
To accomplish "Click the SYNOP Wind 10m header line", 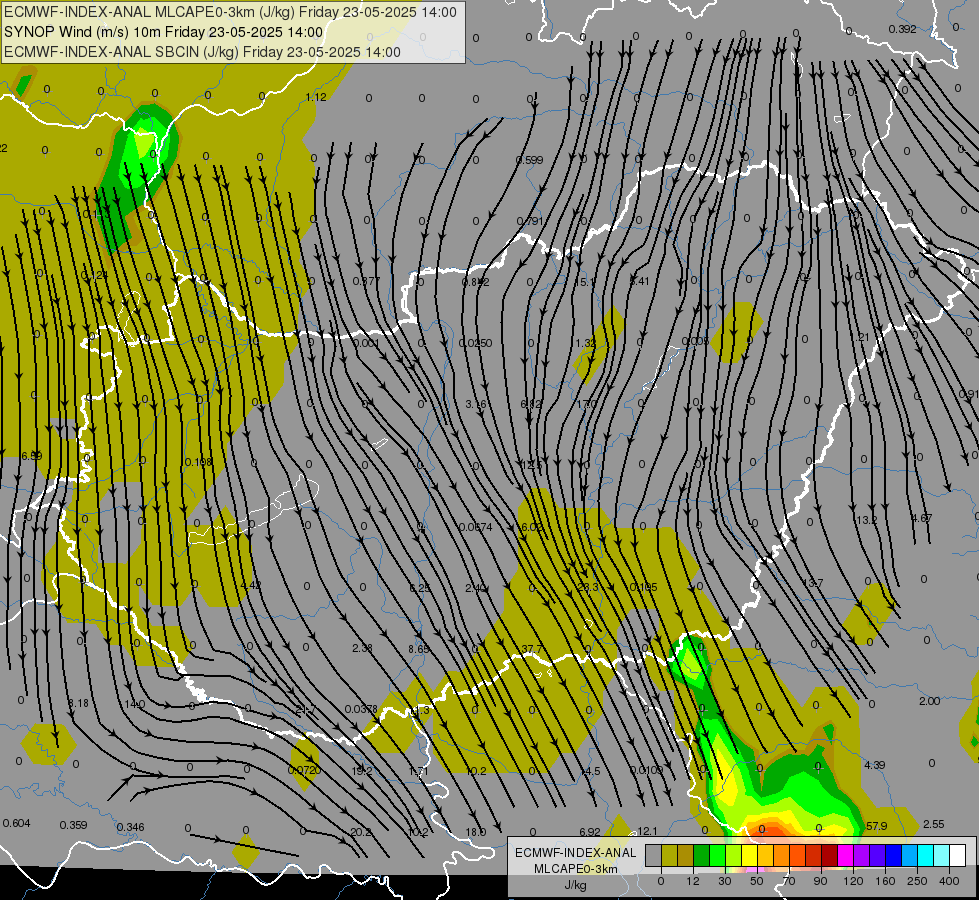I will (164, 32).
